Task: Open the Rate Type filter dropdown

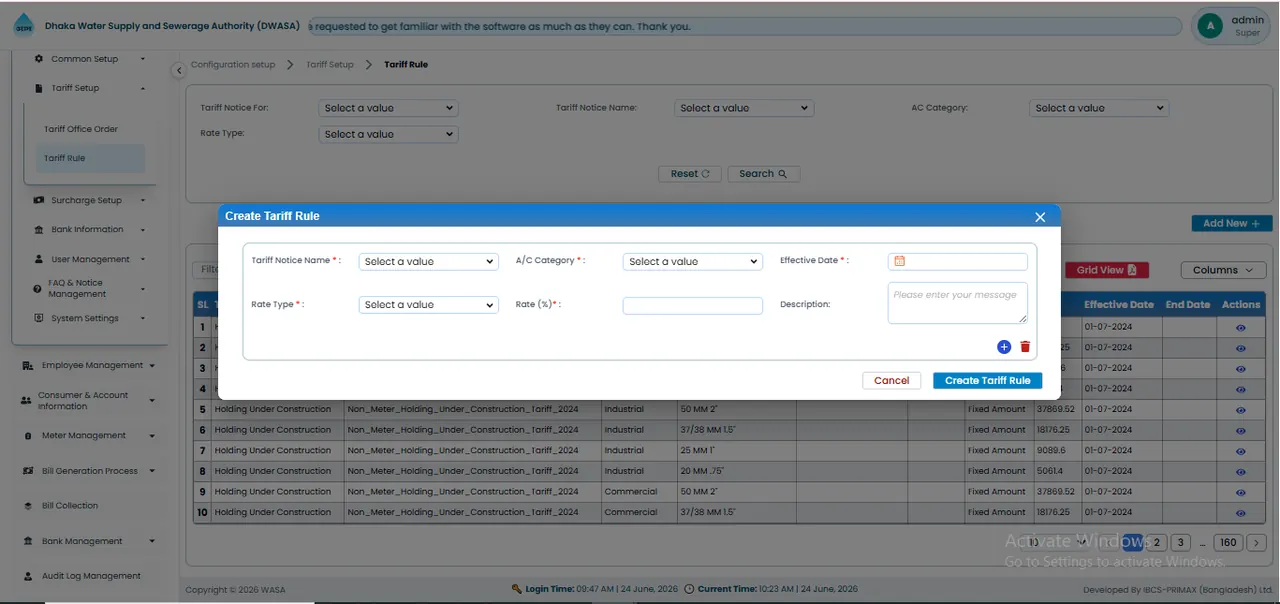Action: point(388,134)
